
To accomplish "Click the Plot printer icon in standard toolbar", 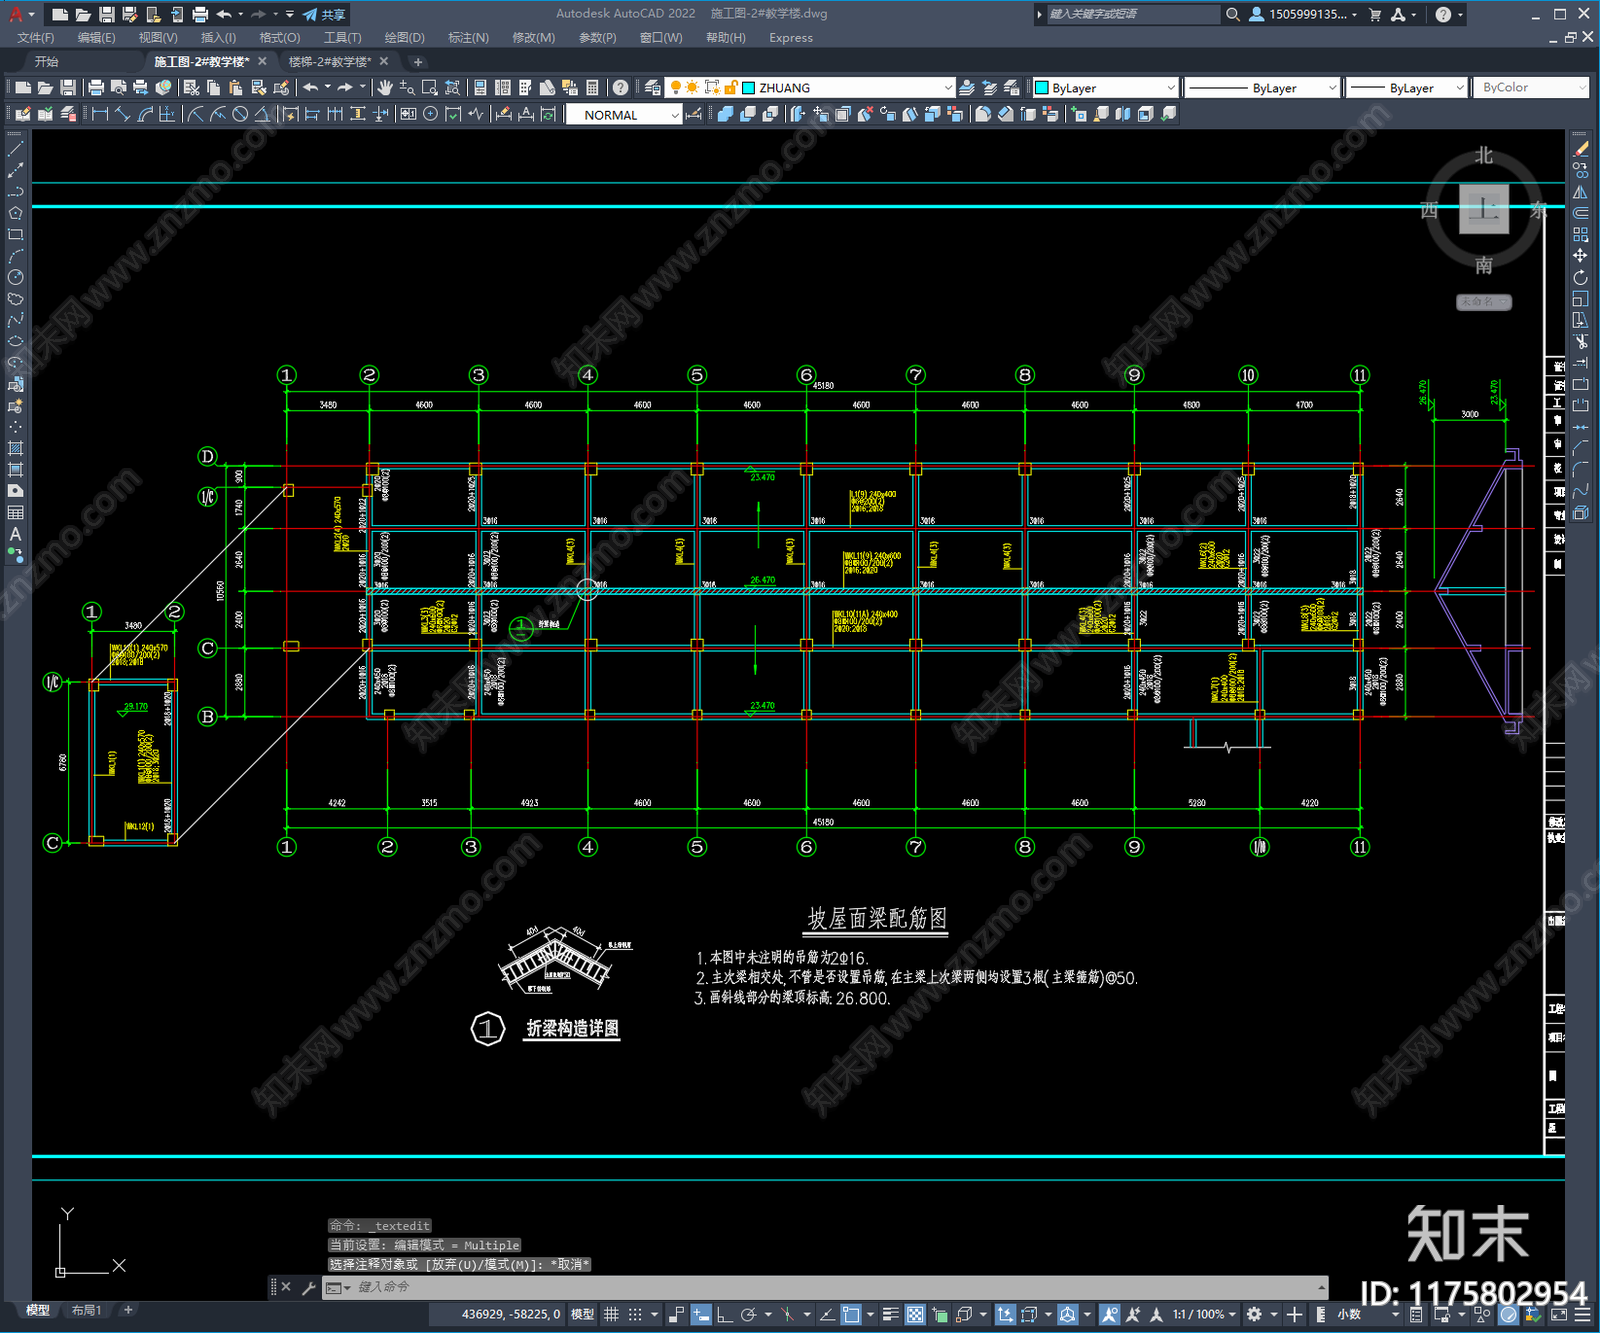I will pos(96,88).
